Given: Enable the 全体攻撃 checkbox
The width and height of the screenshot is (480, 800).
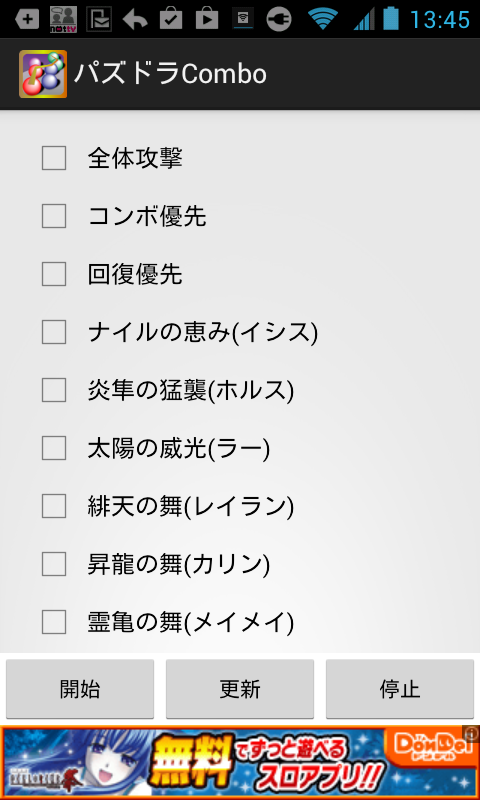Looking at the screenshot, I should tap(54, 158).
